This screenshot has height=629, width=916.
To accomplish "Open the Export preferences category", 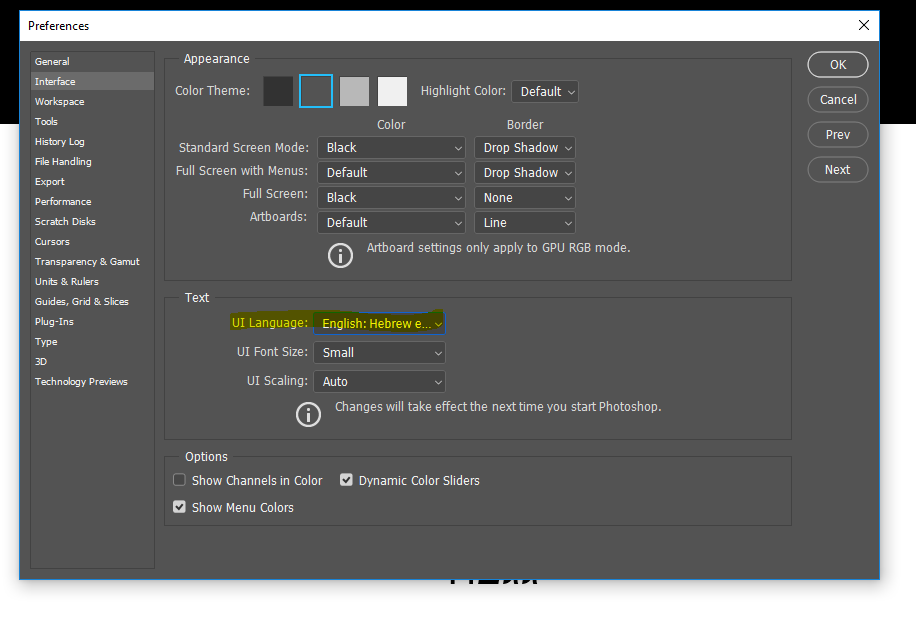I will [x=92, y=182].
